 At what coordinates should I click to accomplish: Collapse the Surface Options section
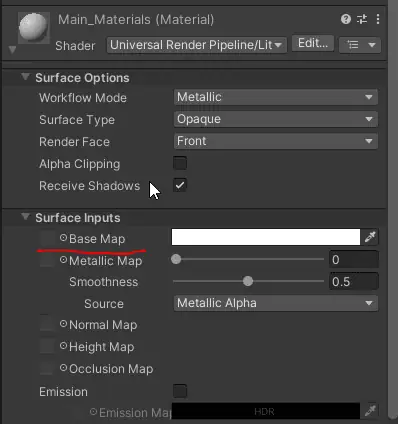click(25, 77)
